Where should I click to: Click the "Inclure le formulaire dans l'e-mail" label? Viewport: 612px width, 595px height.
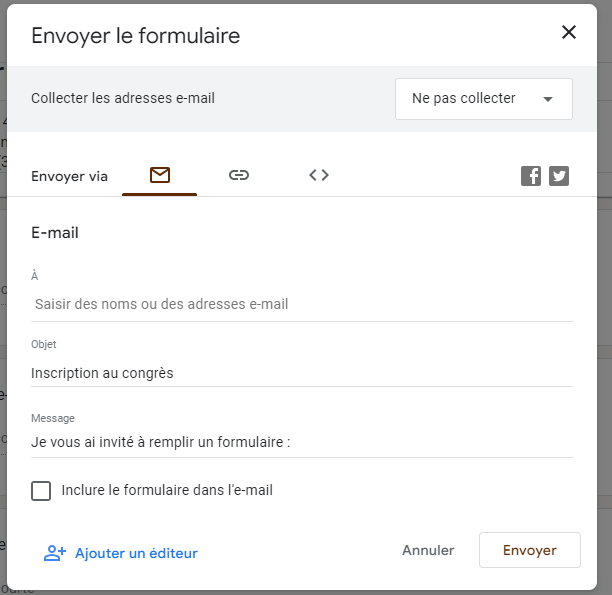click(x=167, y=491)
